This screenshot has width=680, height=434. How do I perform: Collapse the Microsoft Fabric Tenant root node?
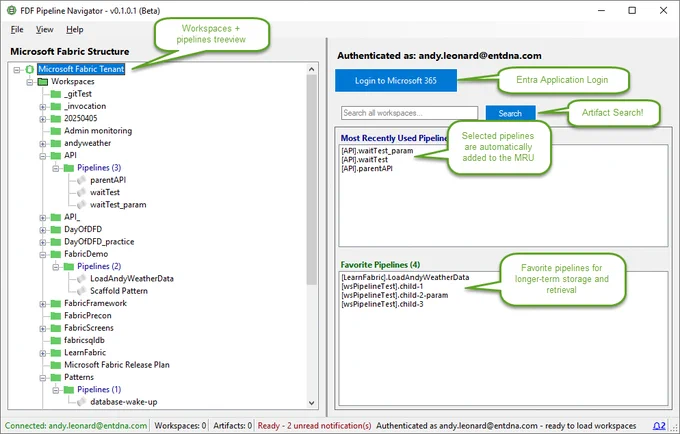[16, 69]
